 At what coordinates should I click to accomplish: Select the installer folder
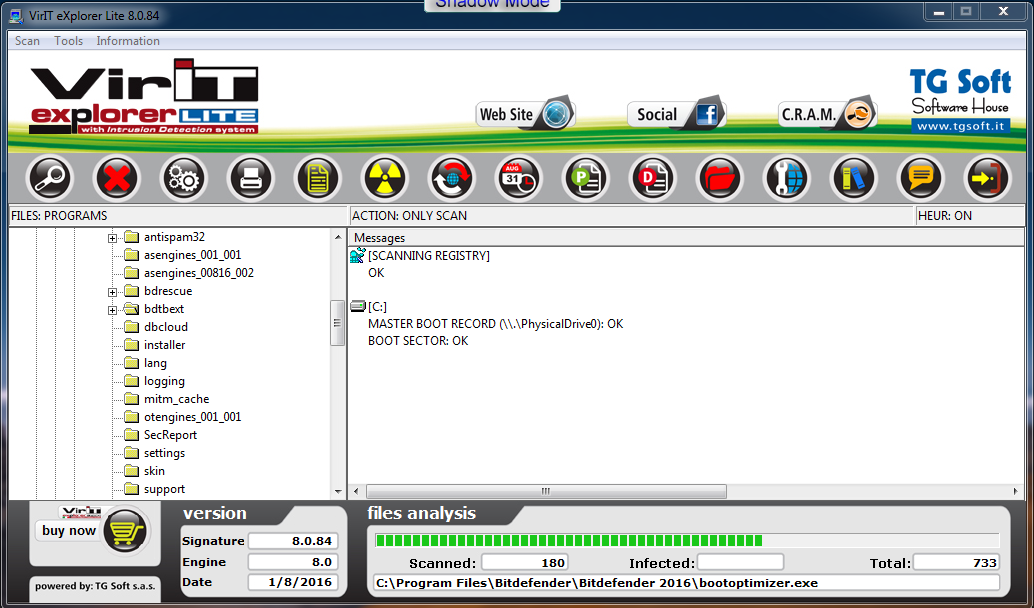pyautogui.click(x=164, y=345)
